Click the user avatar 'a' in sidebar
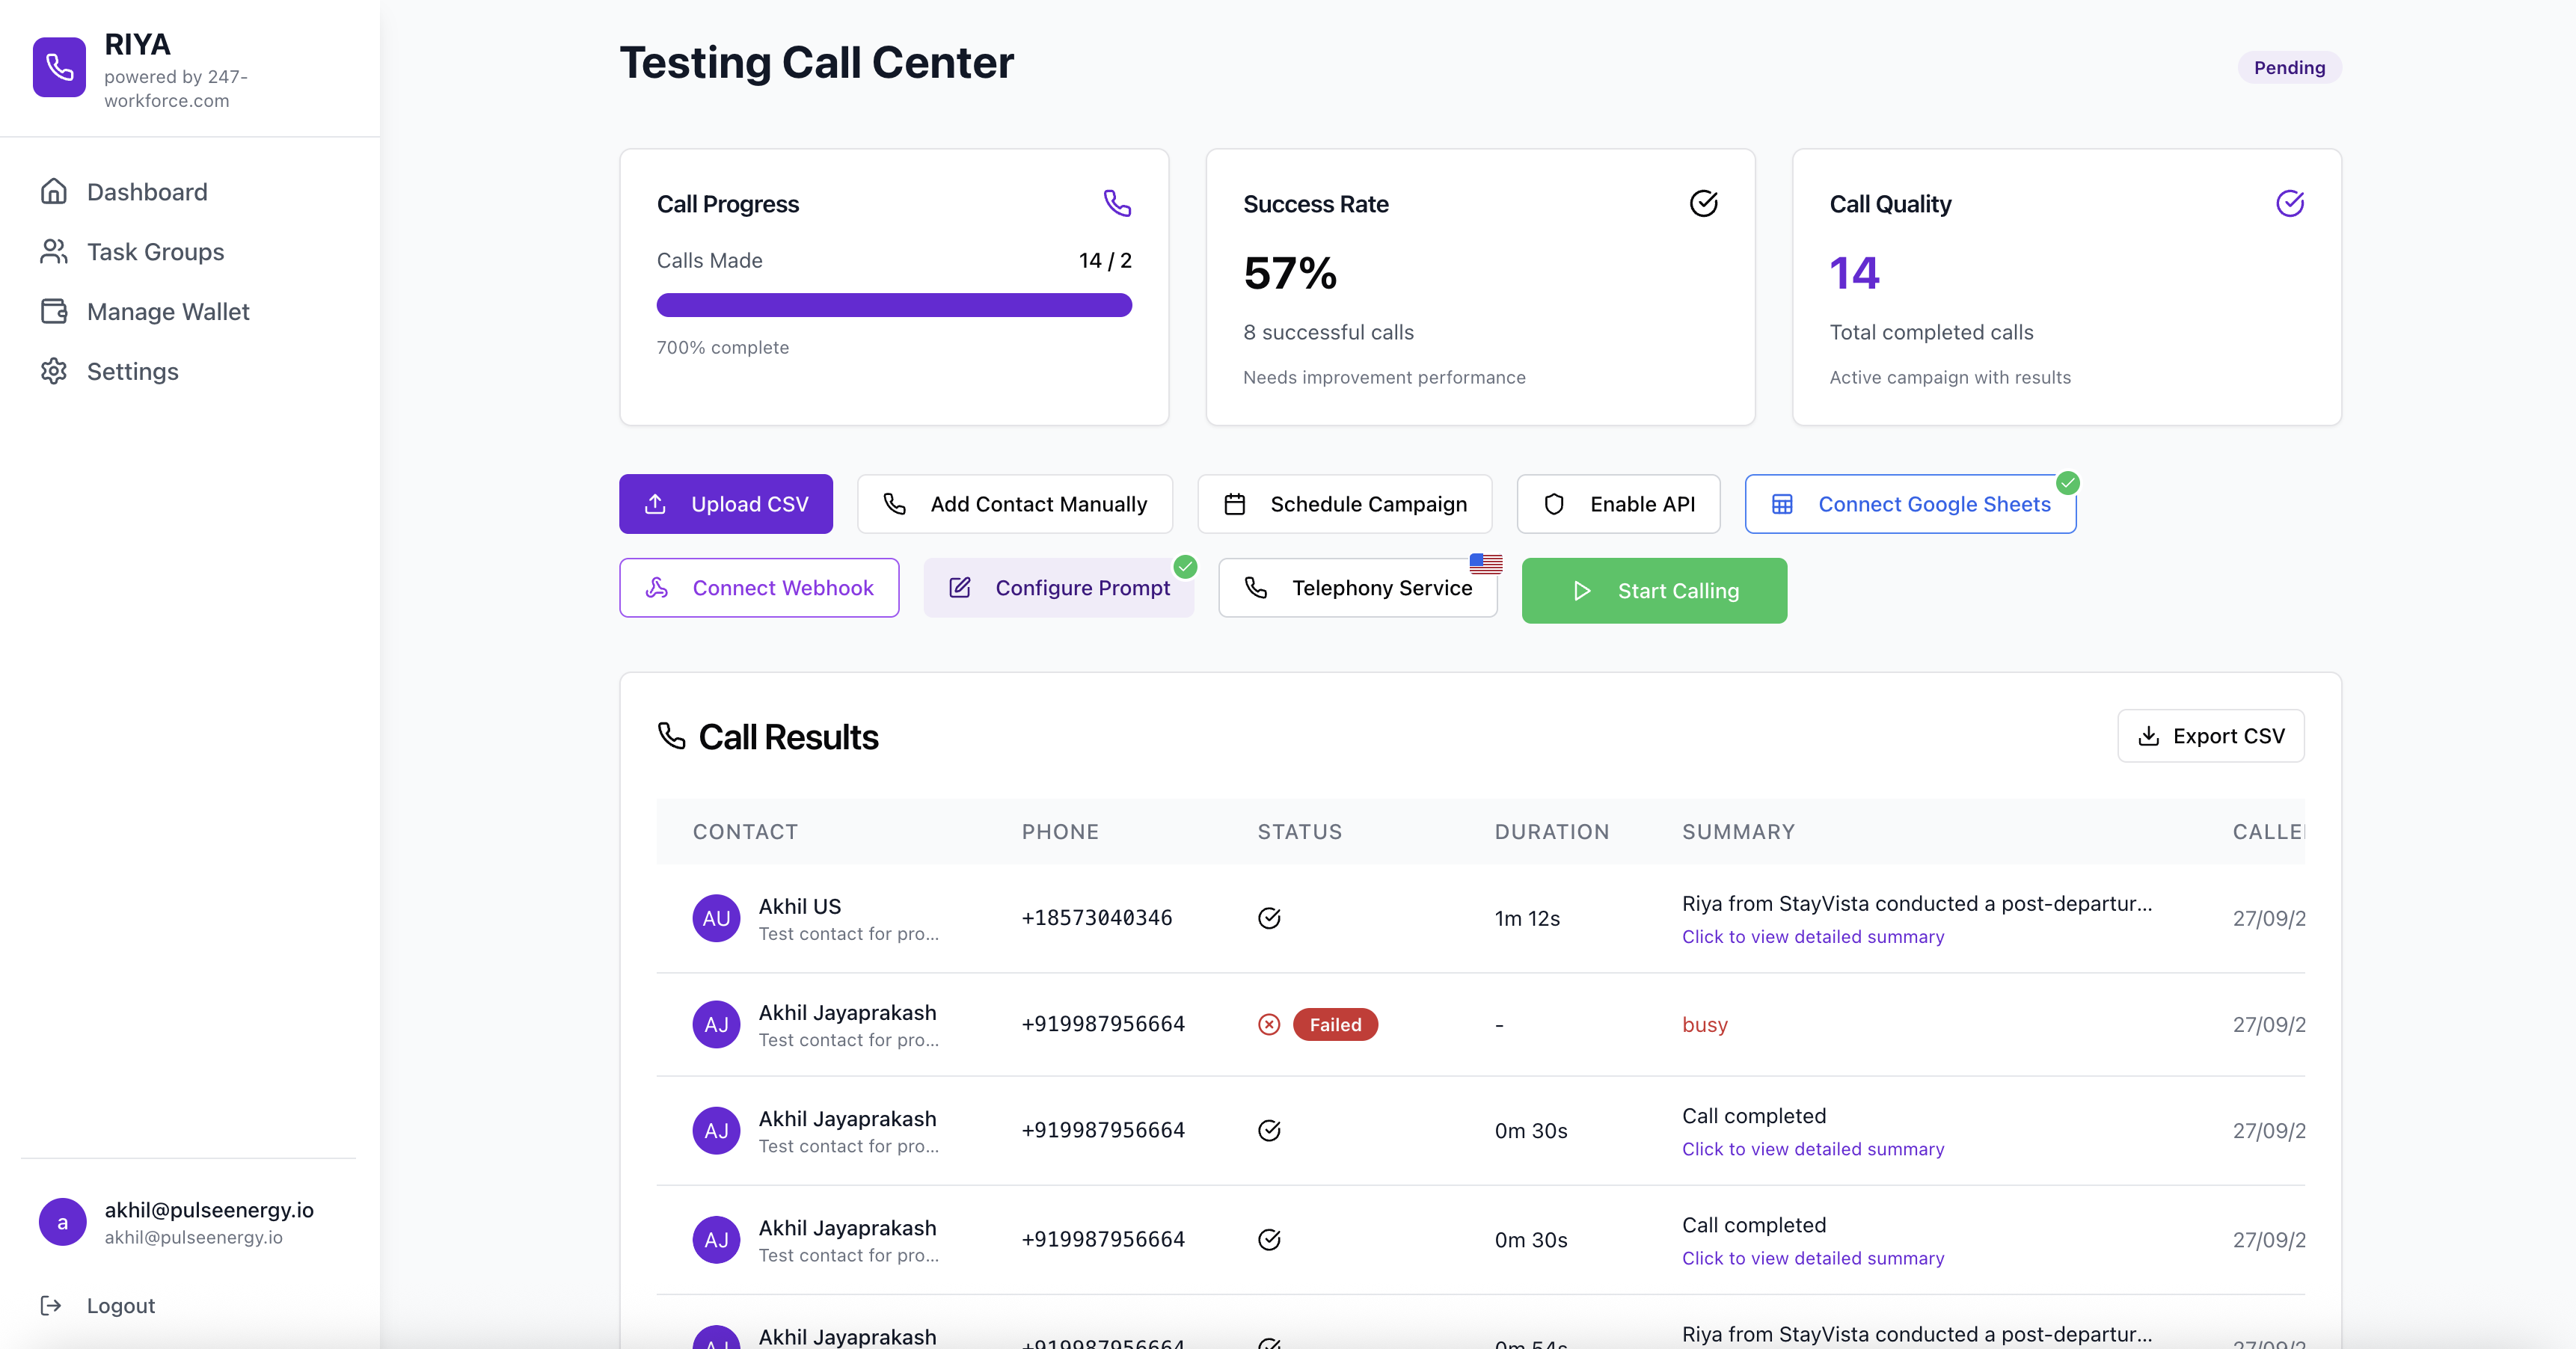The height and width of the screenshot is (1349, 2576). pyautogui.click(x=62, y=1222)
